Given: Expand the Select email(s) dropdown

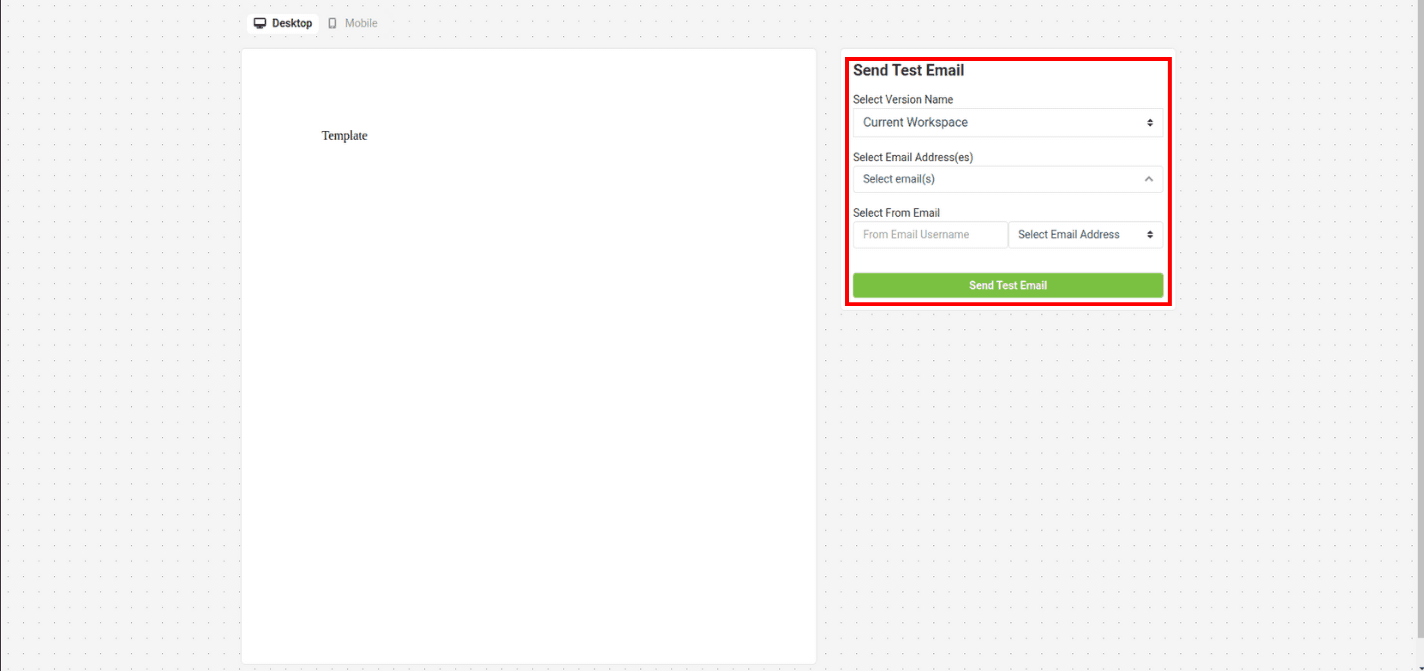Looking at the screenshot, I should click(1008, 179).
